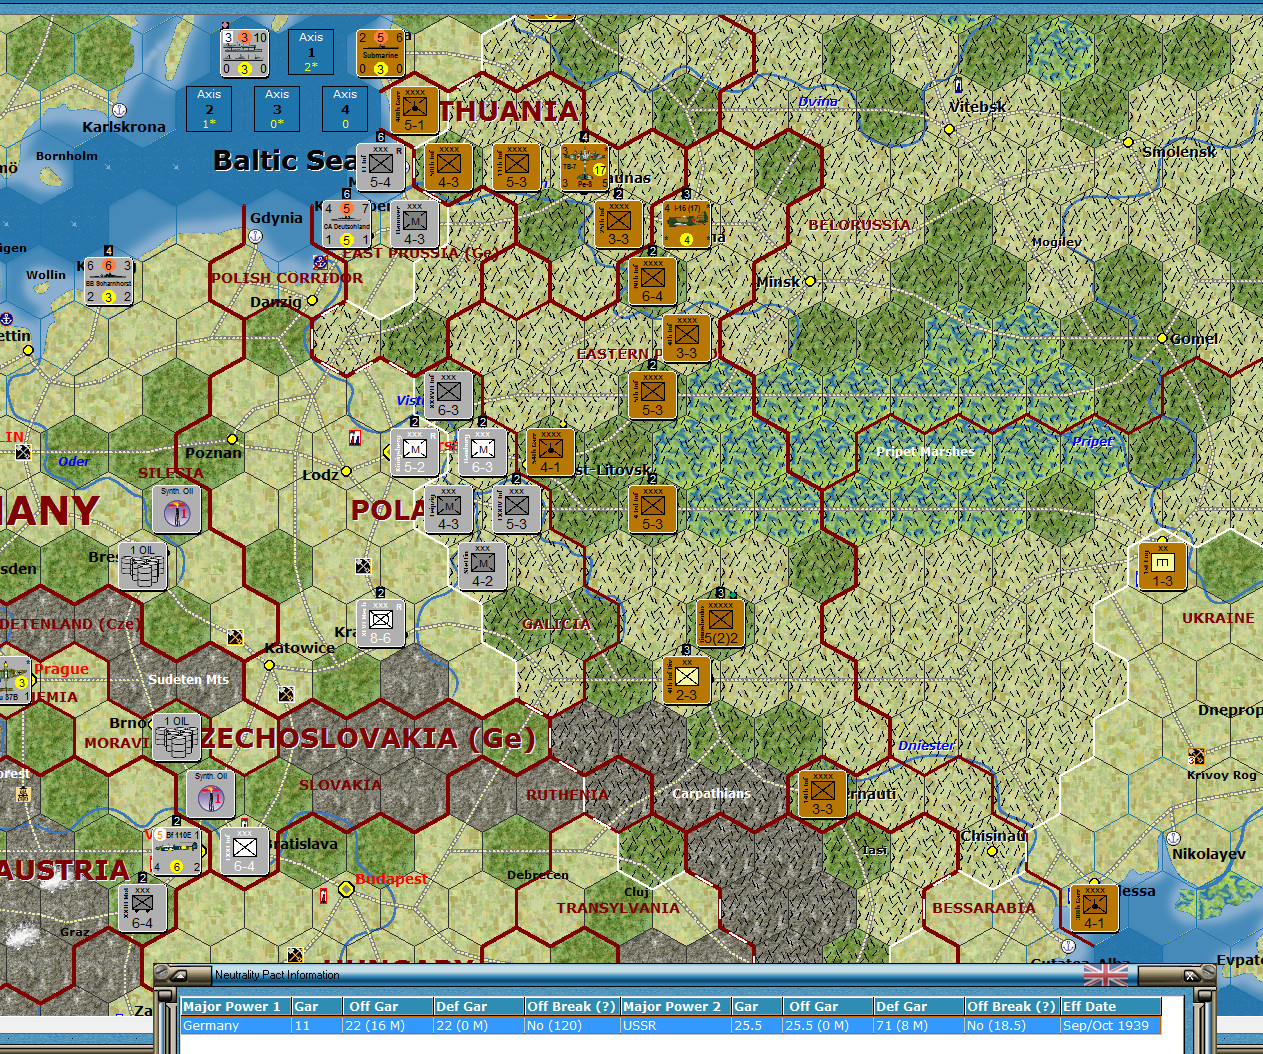
Task: Select the Germany cell in the pact row
Action: click(x=236, y=1026)
